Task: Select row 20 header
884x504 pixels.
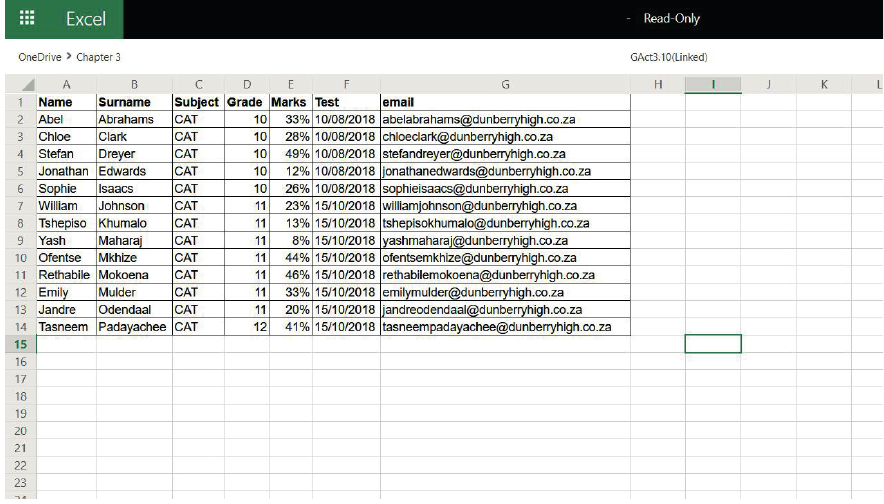Action: [21, 431]
